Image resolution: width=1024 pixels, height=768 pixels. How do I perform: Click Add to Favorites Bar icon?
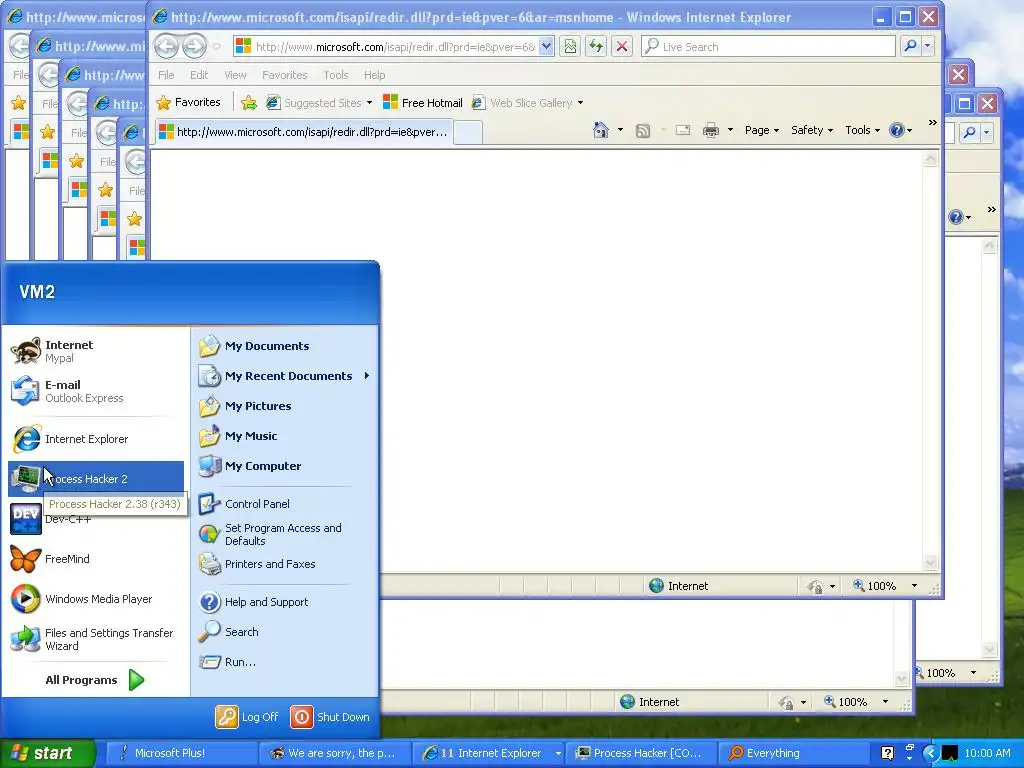point(248,103)
